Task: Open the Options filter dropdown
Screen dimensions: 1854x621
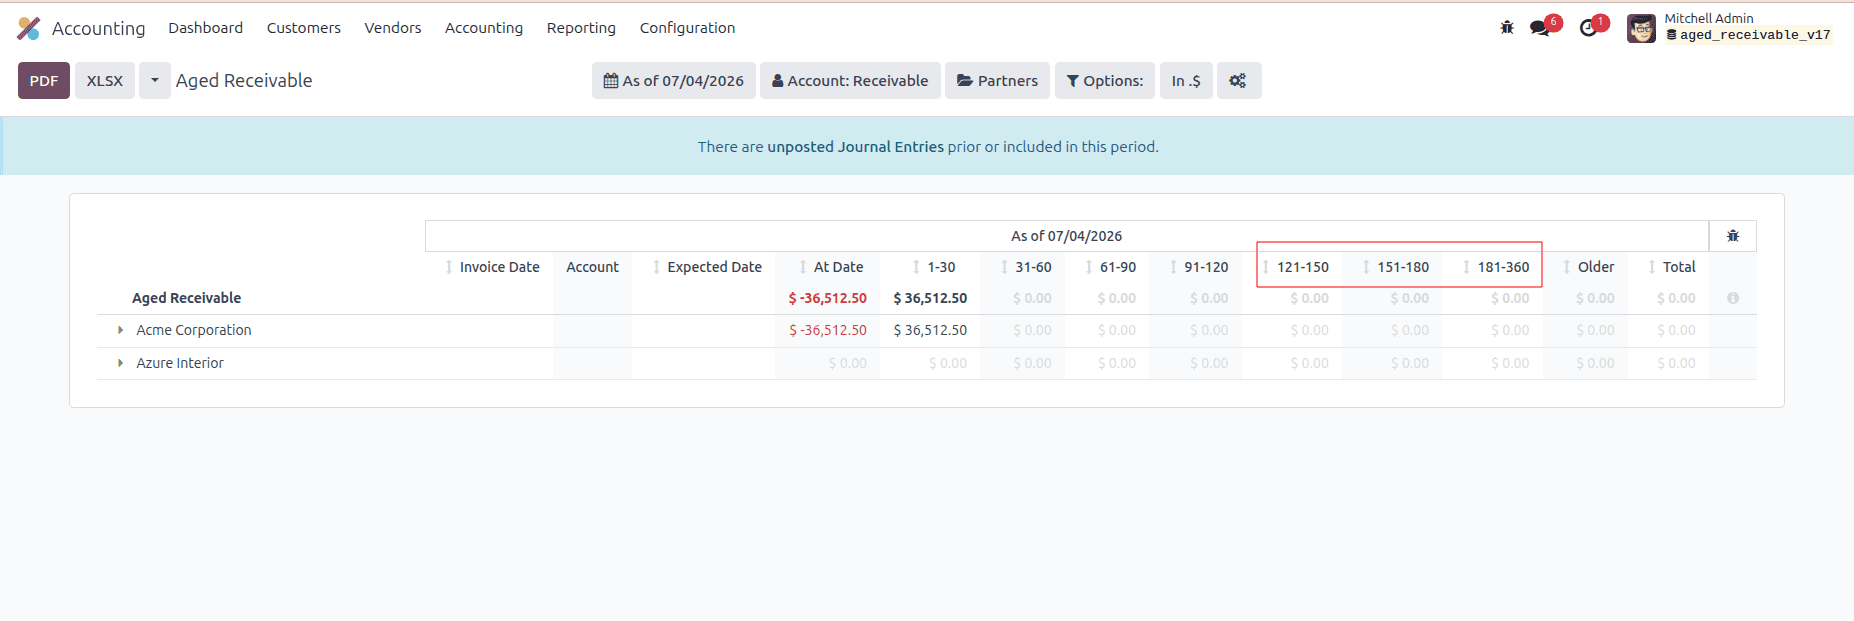Action: tap(1105, 81)
